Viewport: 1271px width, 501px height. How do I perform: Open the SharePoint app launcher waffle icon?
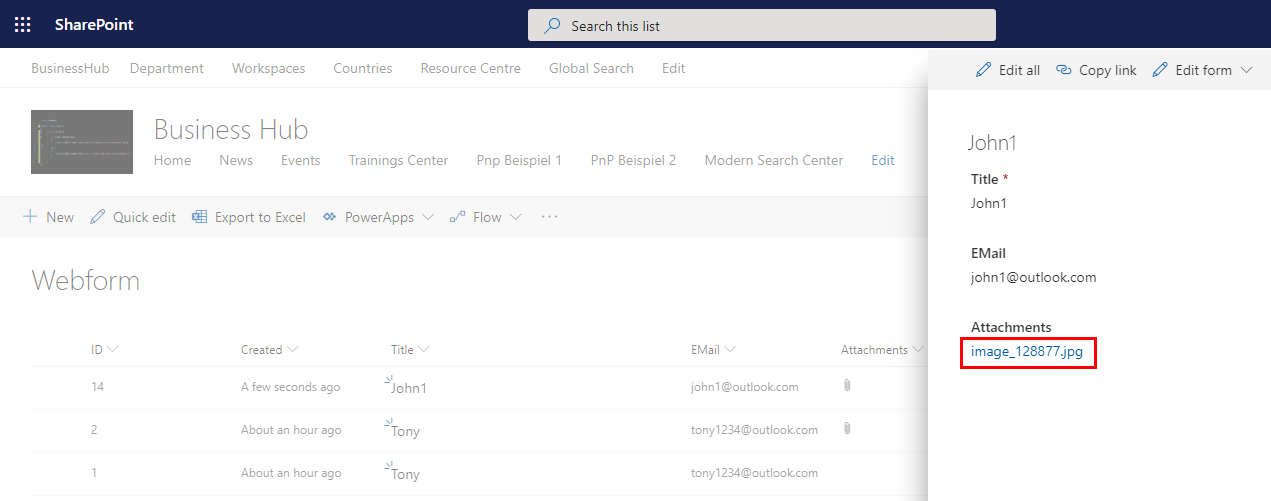pyautogui.click(x=22, y=24)
